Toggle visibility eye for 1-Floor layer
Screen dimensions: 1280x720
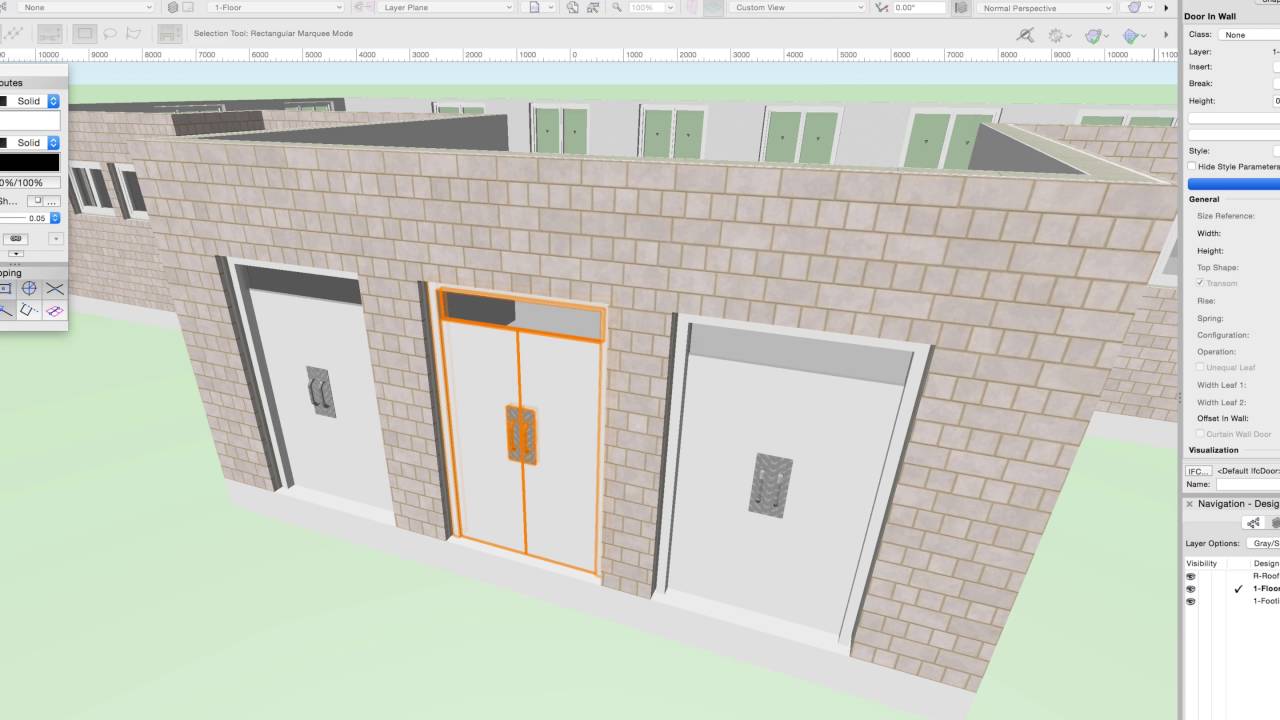click(1191, 589)
